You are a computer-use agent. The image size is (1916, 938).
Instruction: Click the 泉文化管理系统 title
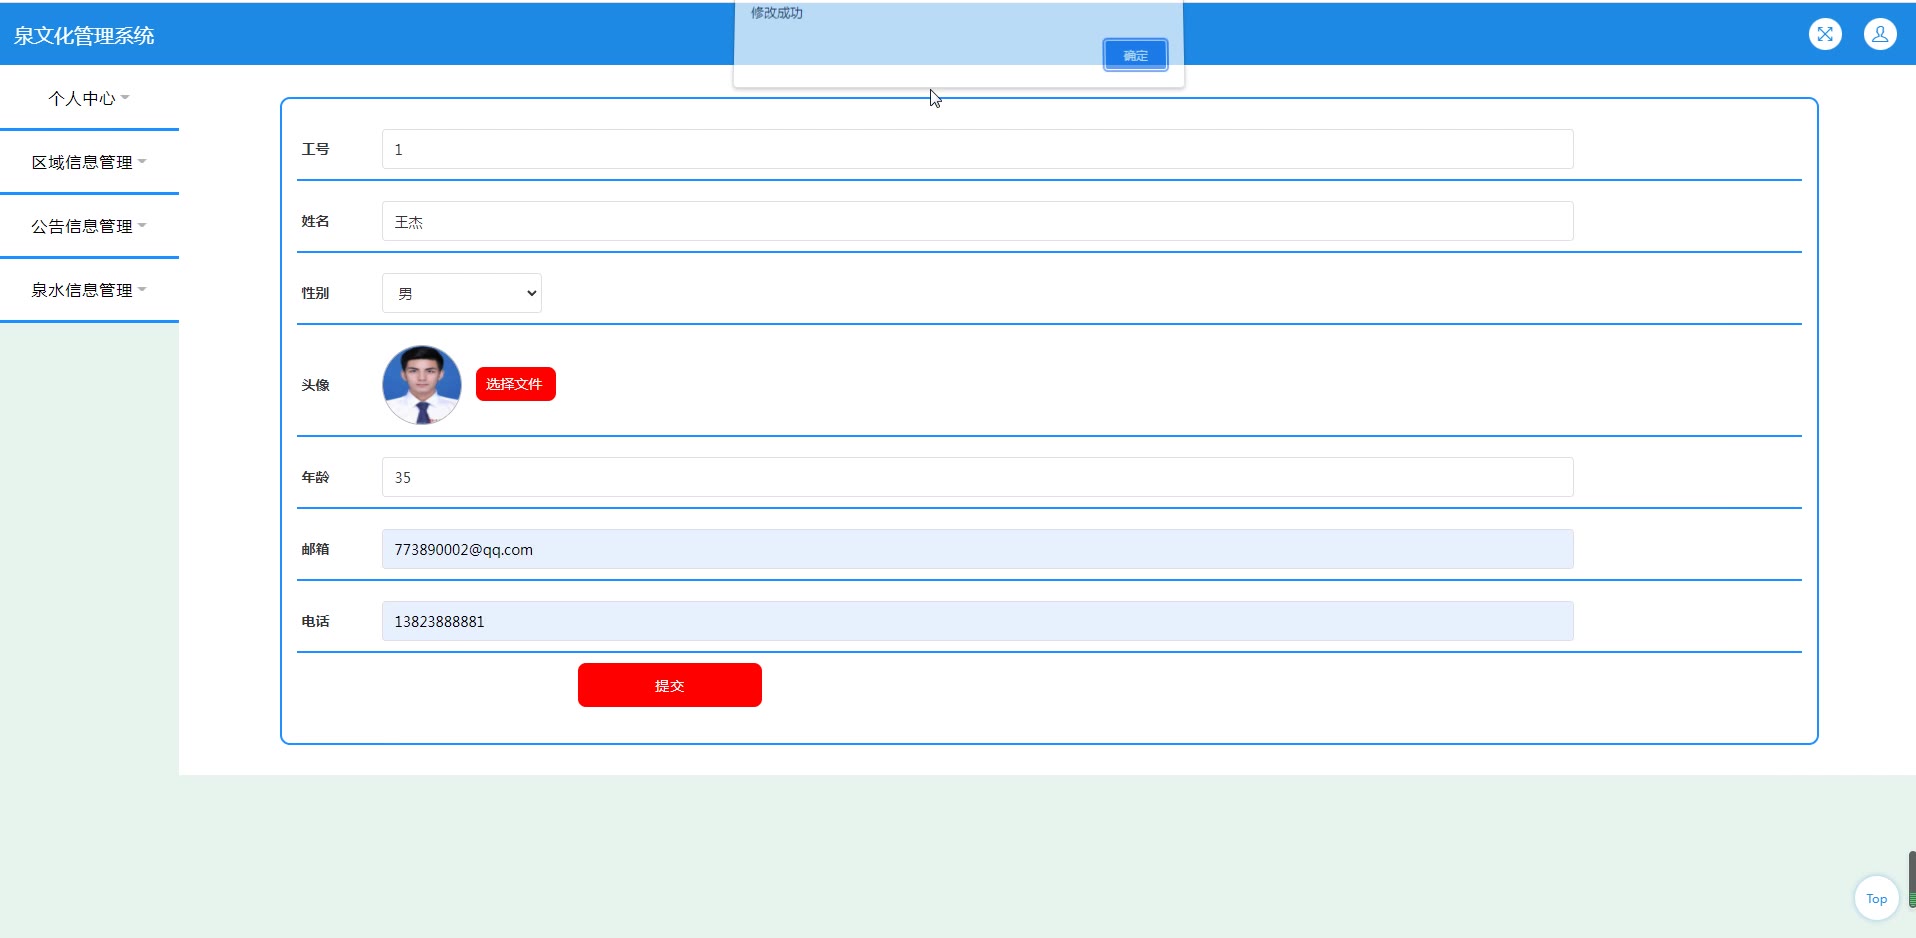pos(84,36)
